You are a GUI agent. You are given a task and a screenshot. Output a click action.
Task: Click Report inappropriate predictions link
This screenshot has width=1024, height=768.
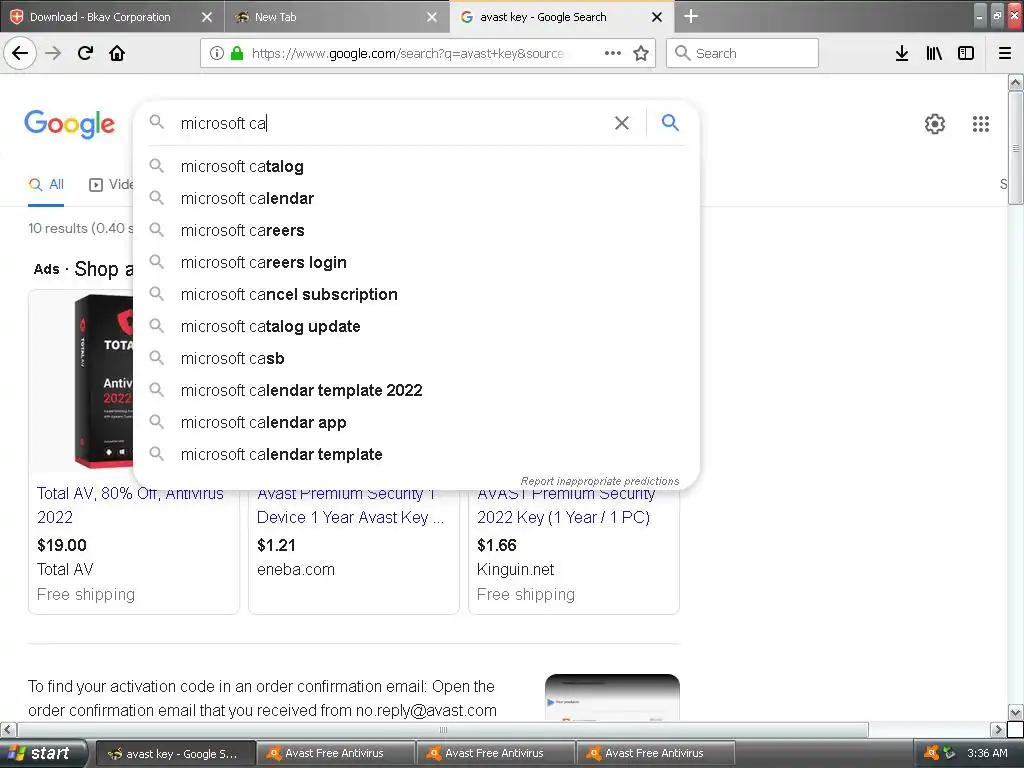600,481
